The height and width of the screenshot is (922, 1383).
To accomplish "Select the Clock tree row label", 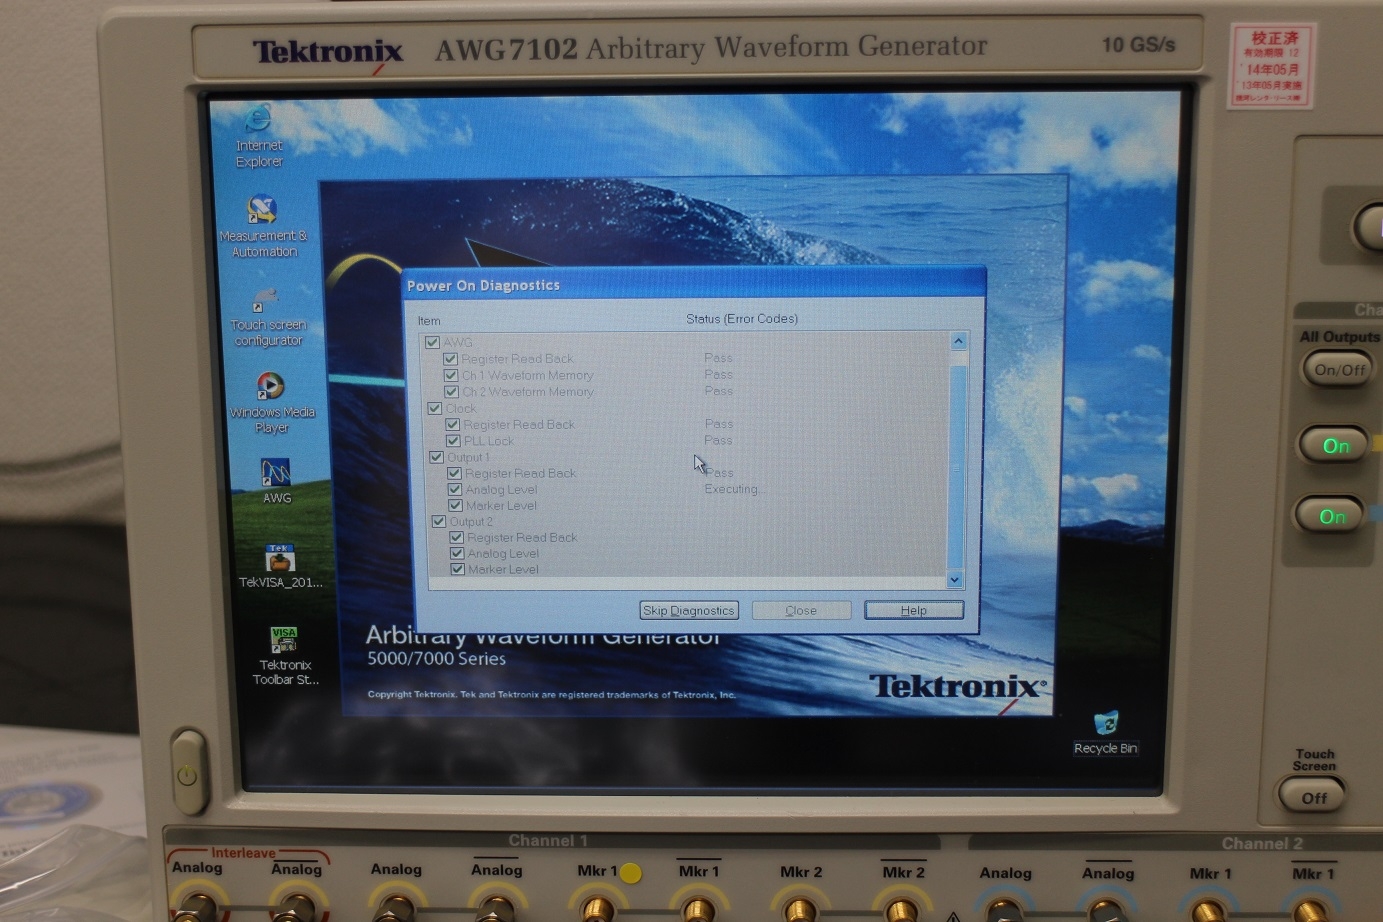I will tap(461, 408).
